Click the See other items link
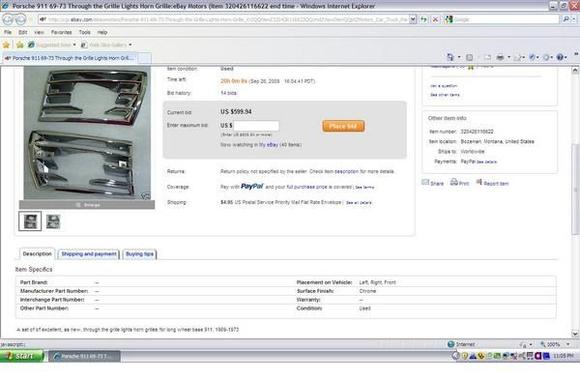This screenshot has height=383, width=580. (x=445, y=95)
